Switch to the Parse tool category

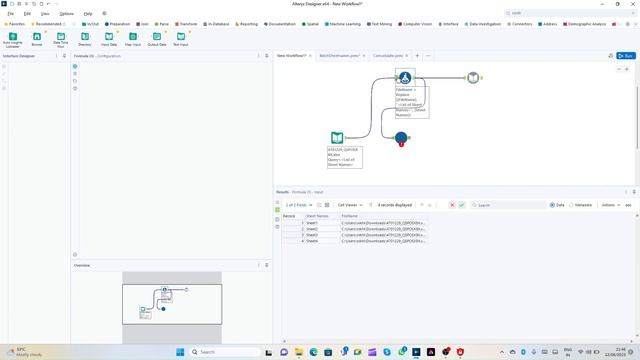(x=162, y=24)
